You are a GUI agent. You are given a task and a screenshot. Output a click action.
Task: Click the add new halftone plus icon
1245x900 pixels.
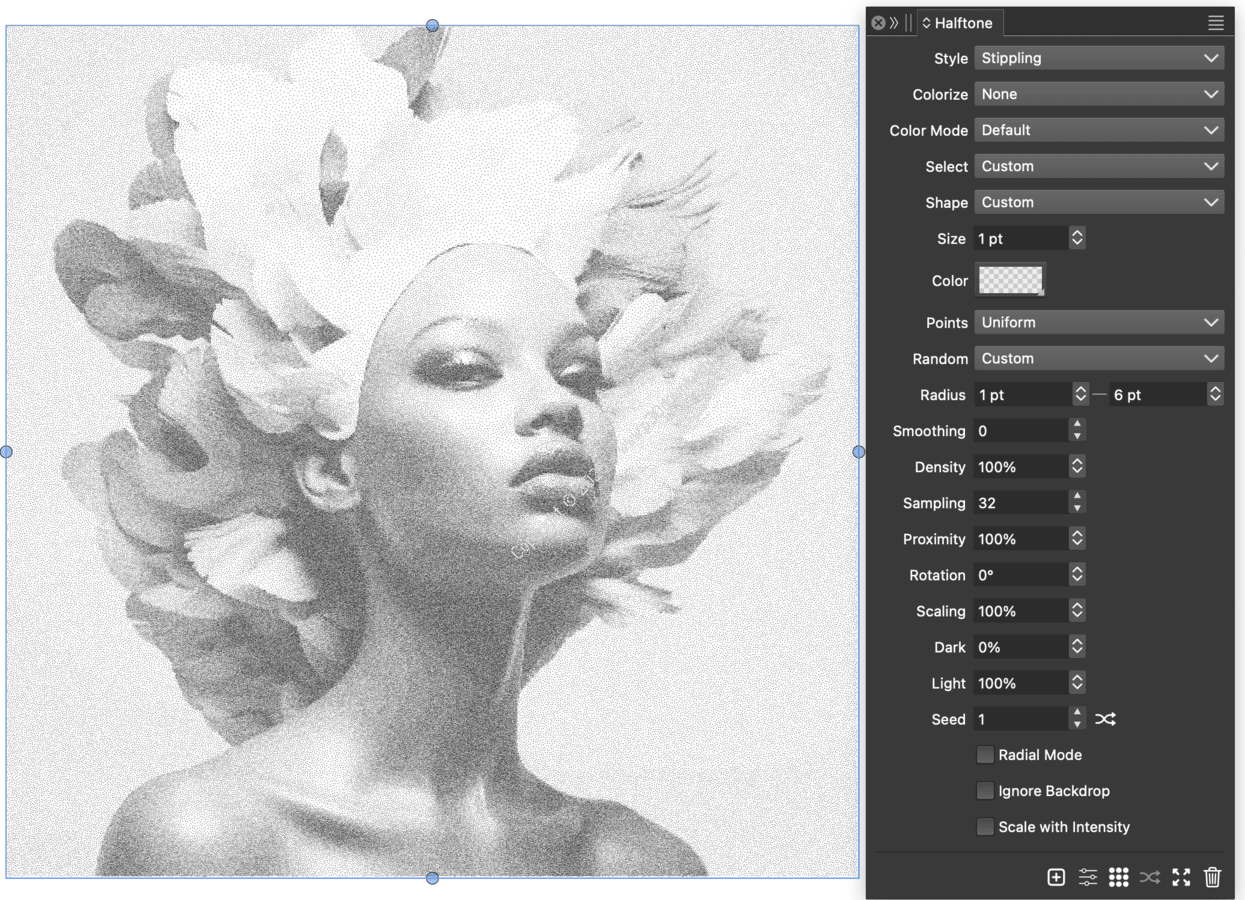[x=1056, y=877]
